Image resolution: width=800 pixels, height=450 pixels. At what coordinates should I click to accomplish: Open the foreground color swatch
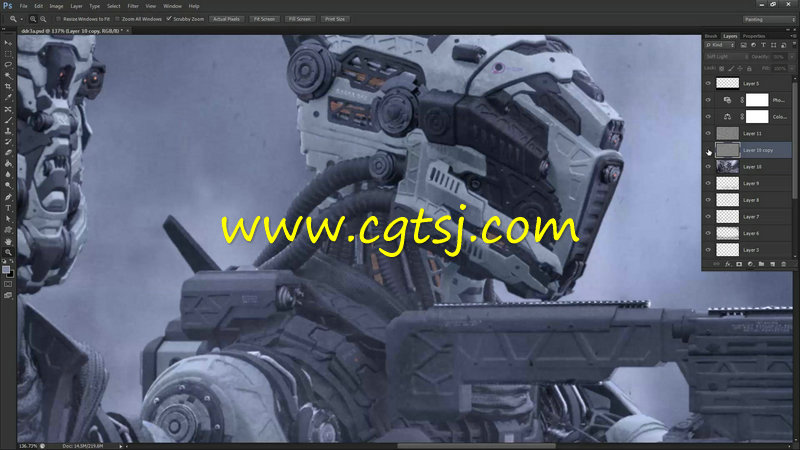(6, 269)
